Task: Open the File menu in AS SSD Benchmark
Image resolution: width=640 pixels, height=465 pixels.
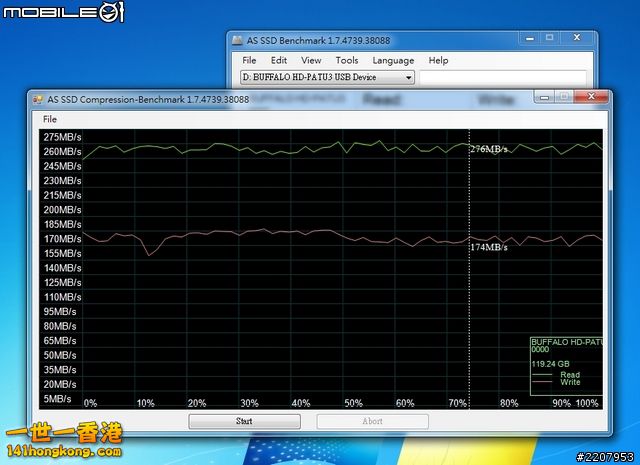Action: (x=249, y=60)
